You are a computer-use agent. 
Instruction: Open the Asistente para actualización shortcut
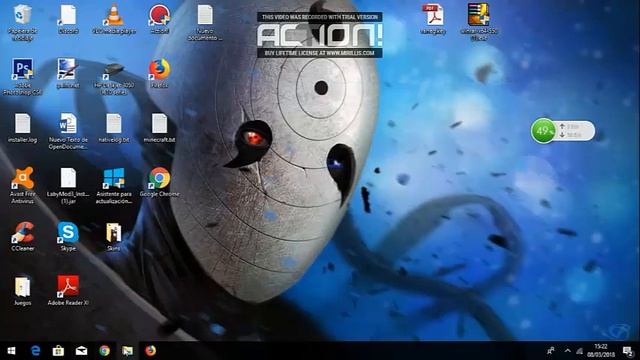[113, 178]
